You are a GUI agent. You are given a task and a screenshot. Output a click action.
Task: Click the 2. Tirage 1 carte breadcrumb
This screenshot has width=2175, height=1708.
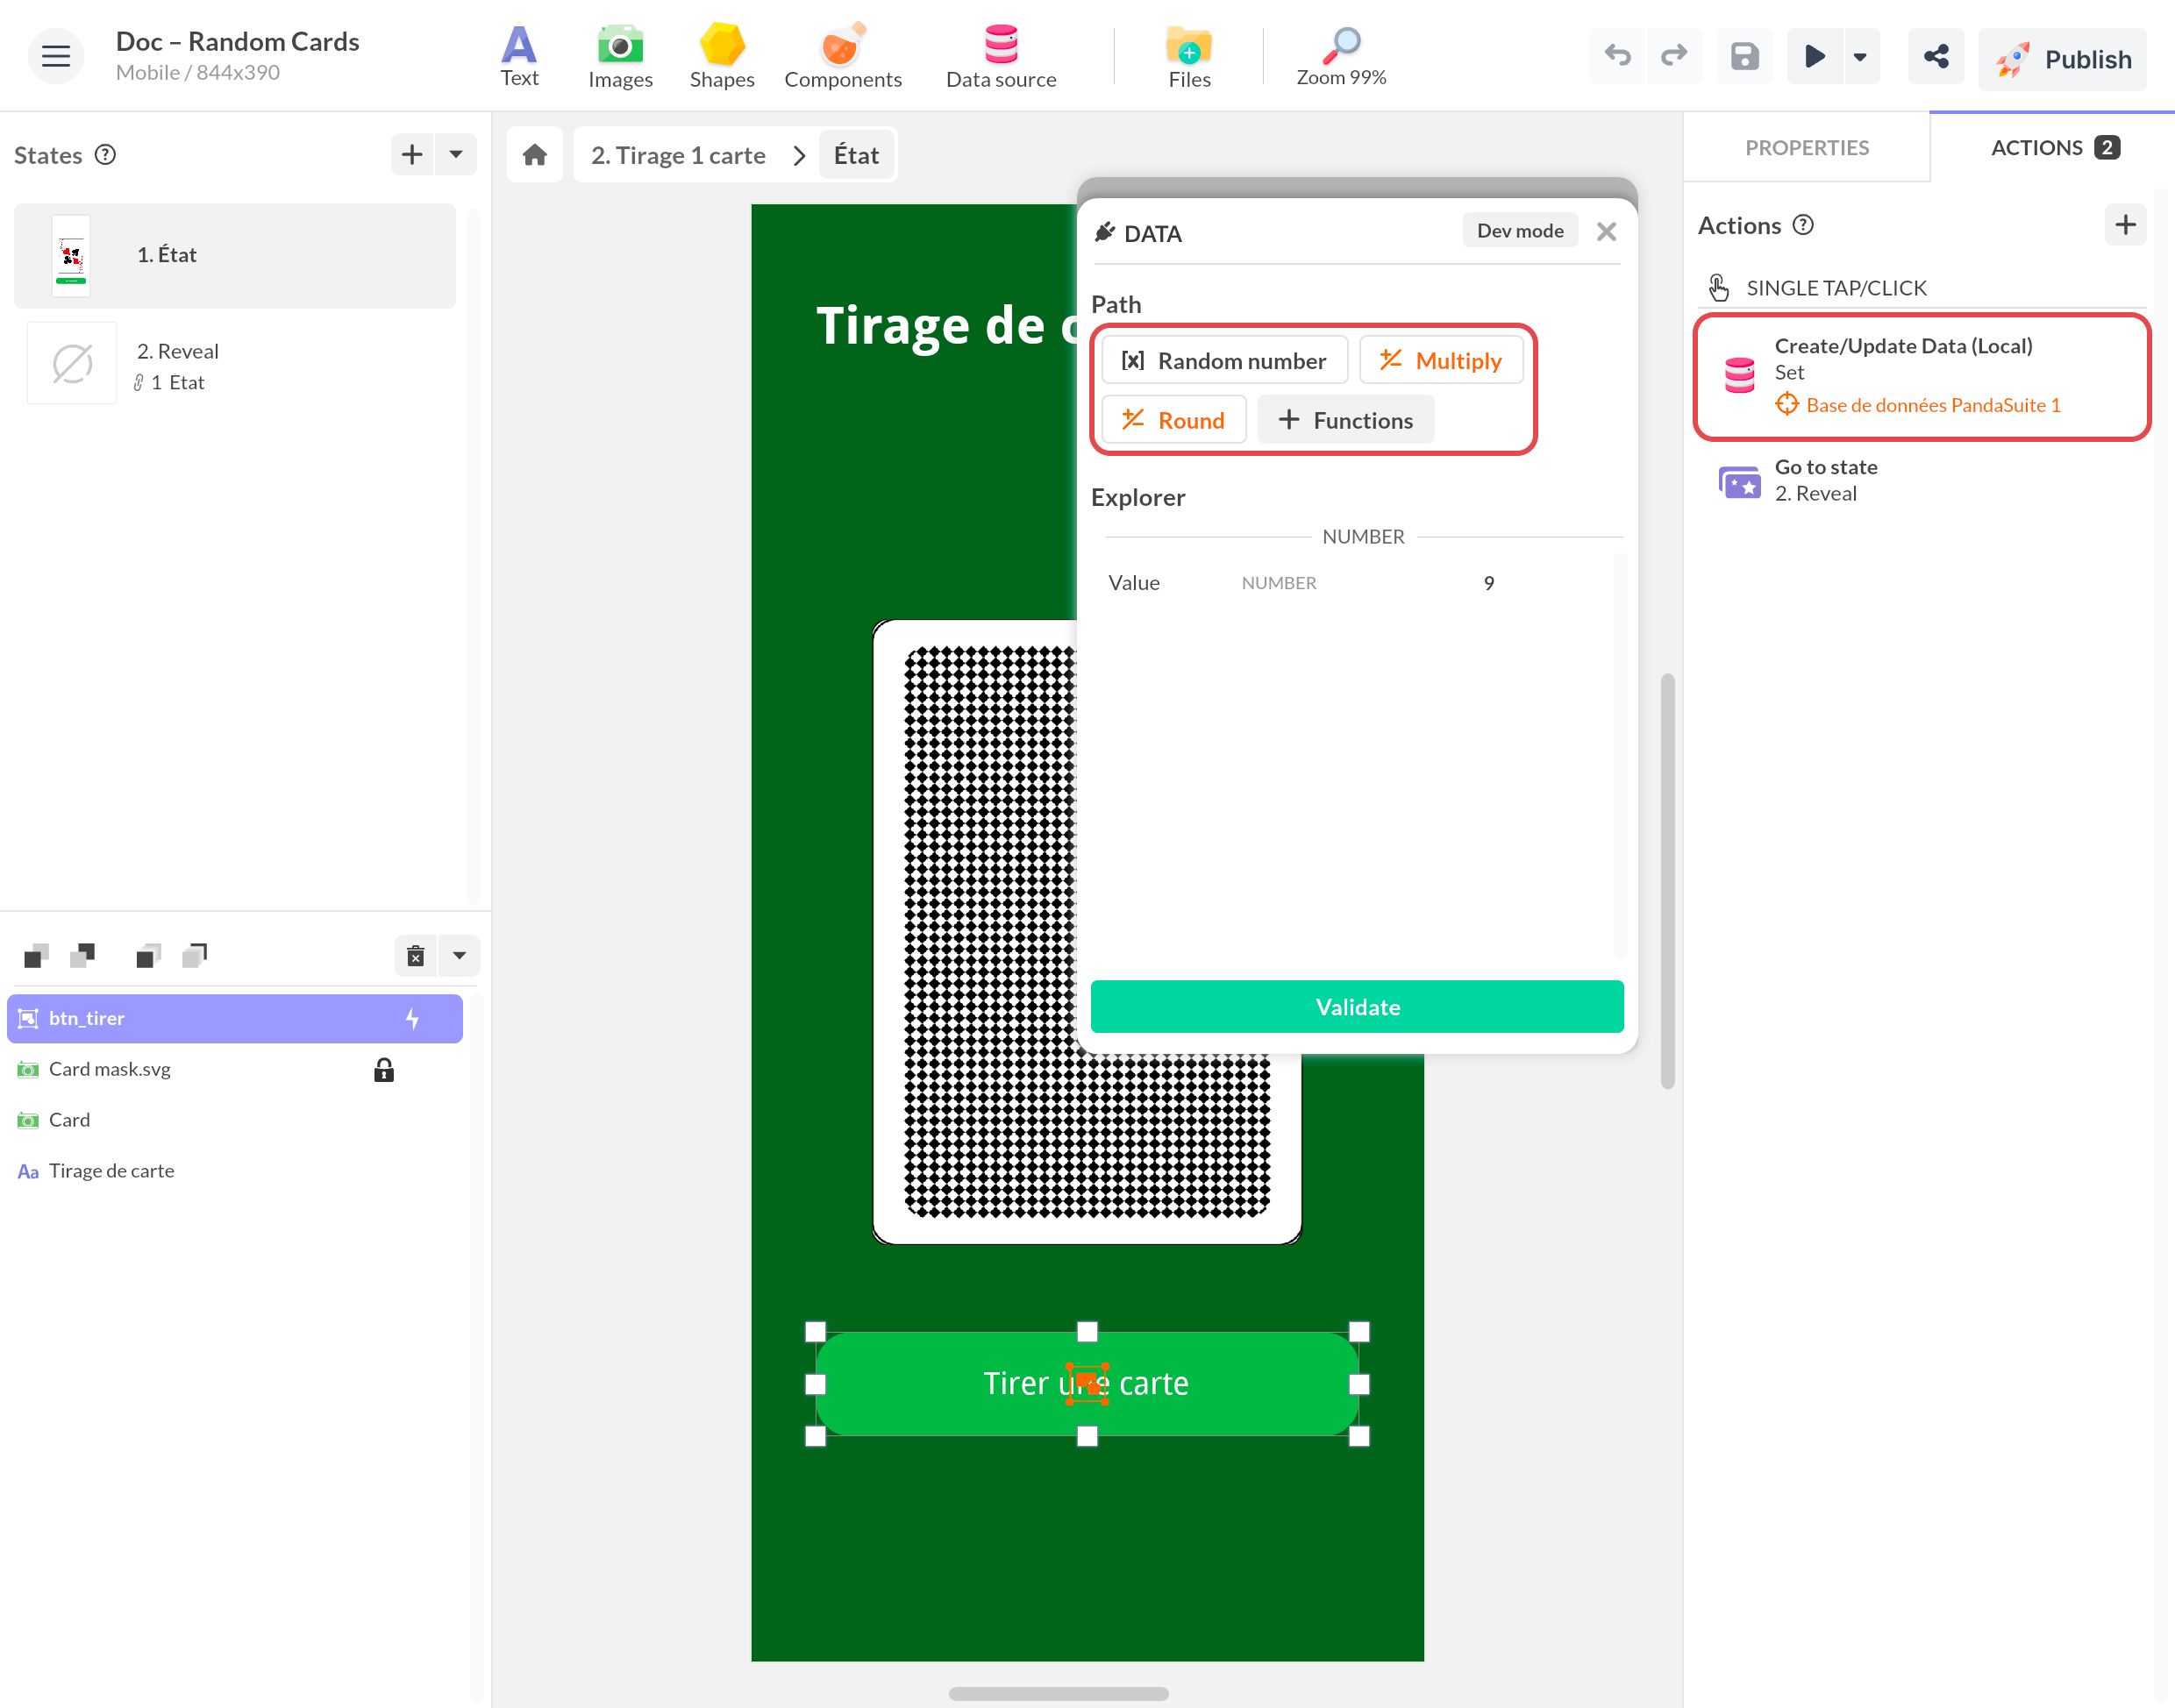(x=678, y=155)
